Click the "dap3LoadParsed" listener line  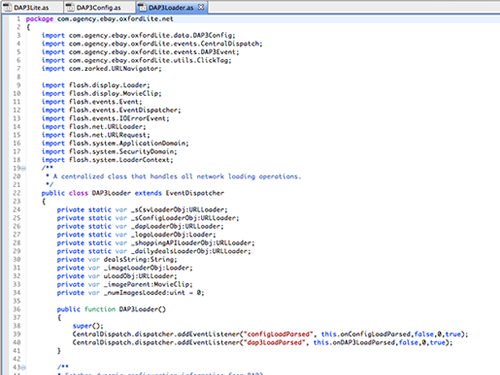coord(263,342)
